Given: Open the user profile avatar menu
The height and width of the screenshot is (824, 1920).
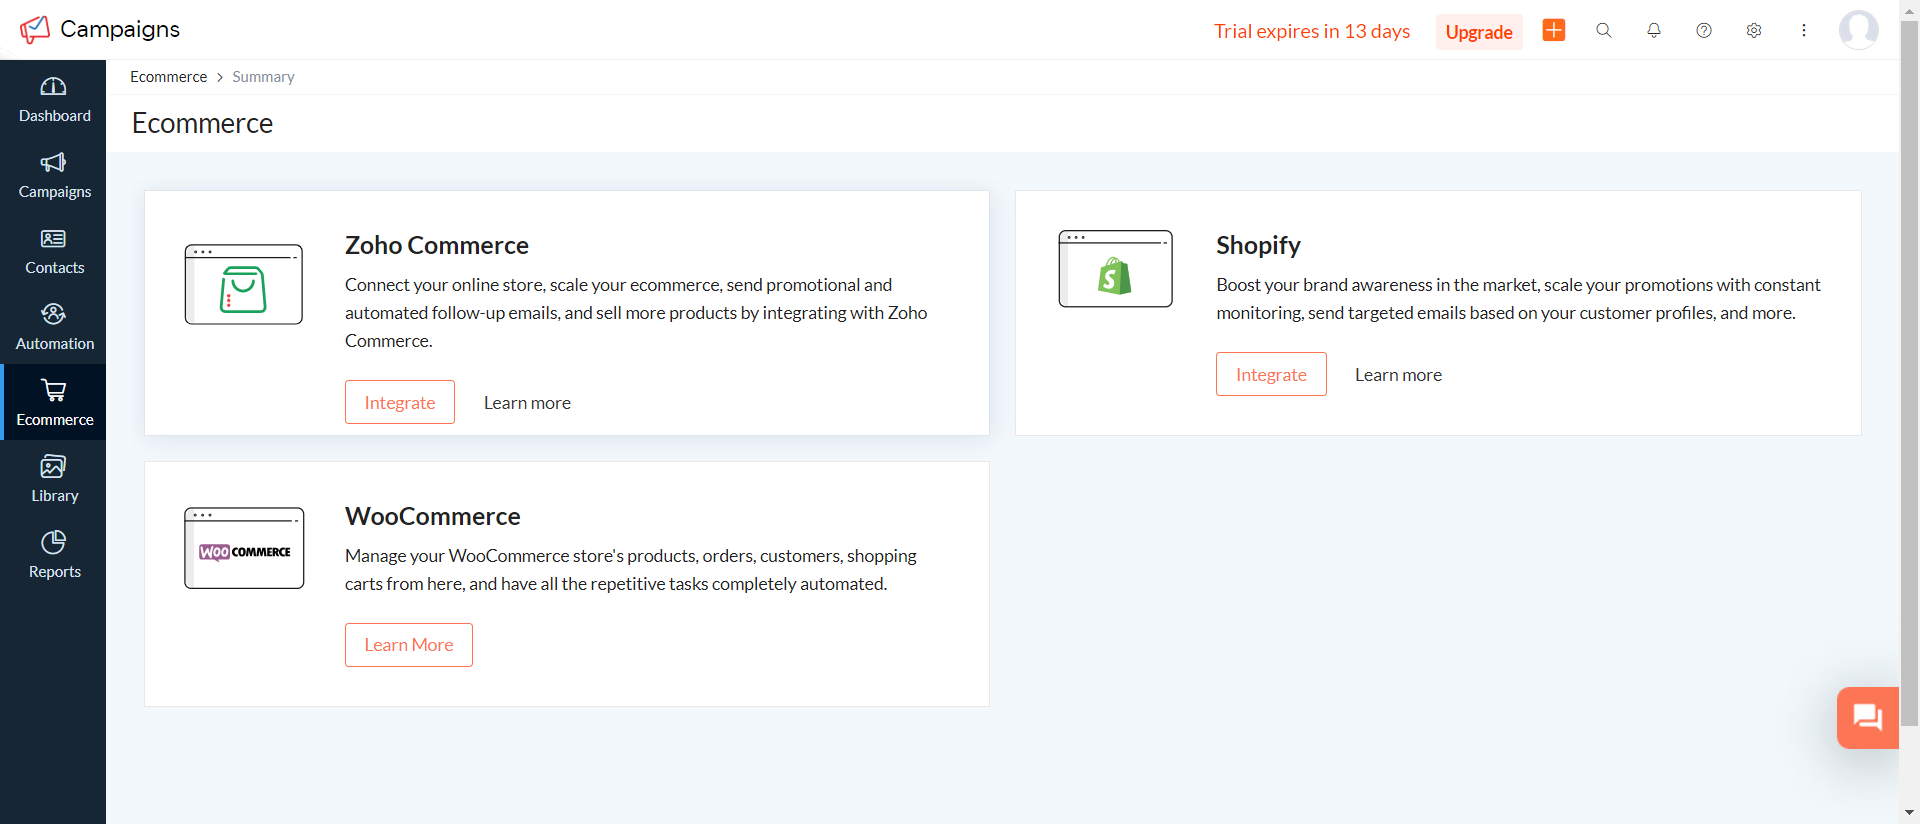Looking at the screenshot, I should point(1858,30).
